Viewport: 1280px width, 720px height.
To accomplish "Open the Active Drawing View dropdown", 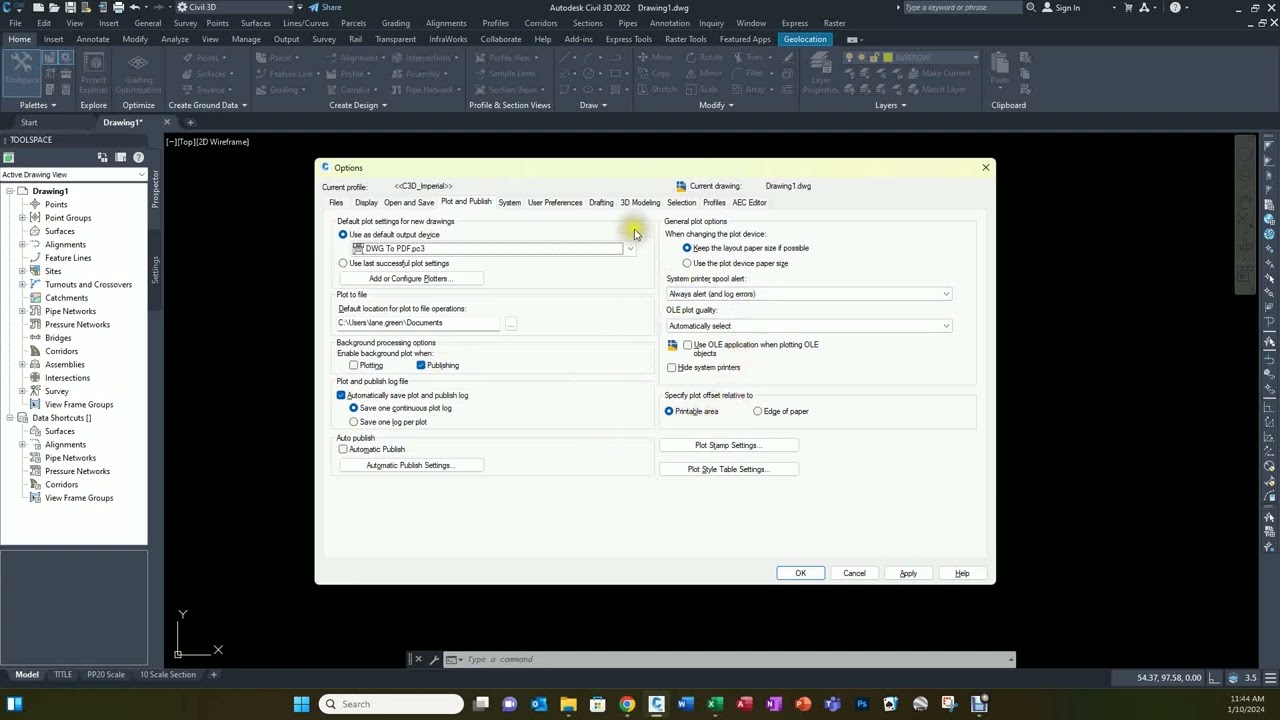I will (x=141, y=175).
